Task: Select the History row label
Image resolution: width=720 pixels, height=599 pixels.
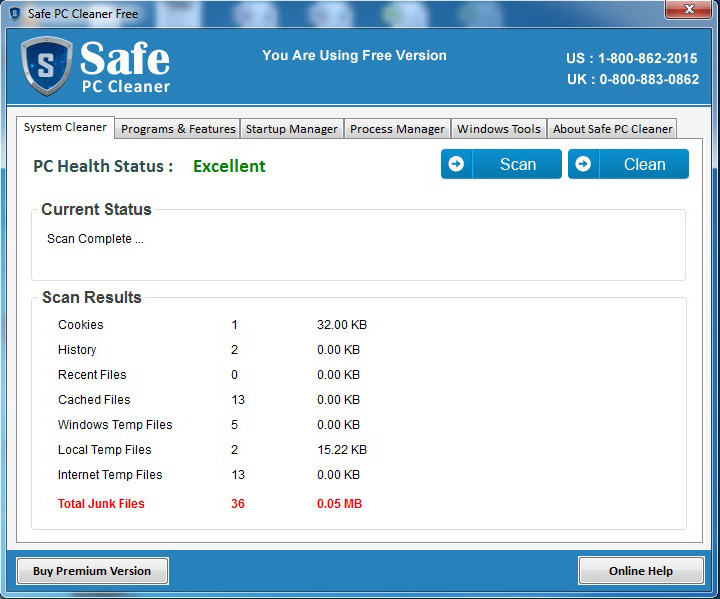Action: (x=77, y=350)
